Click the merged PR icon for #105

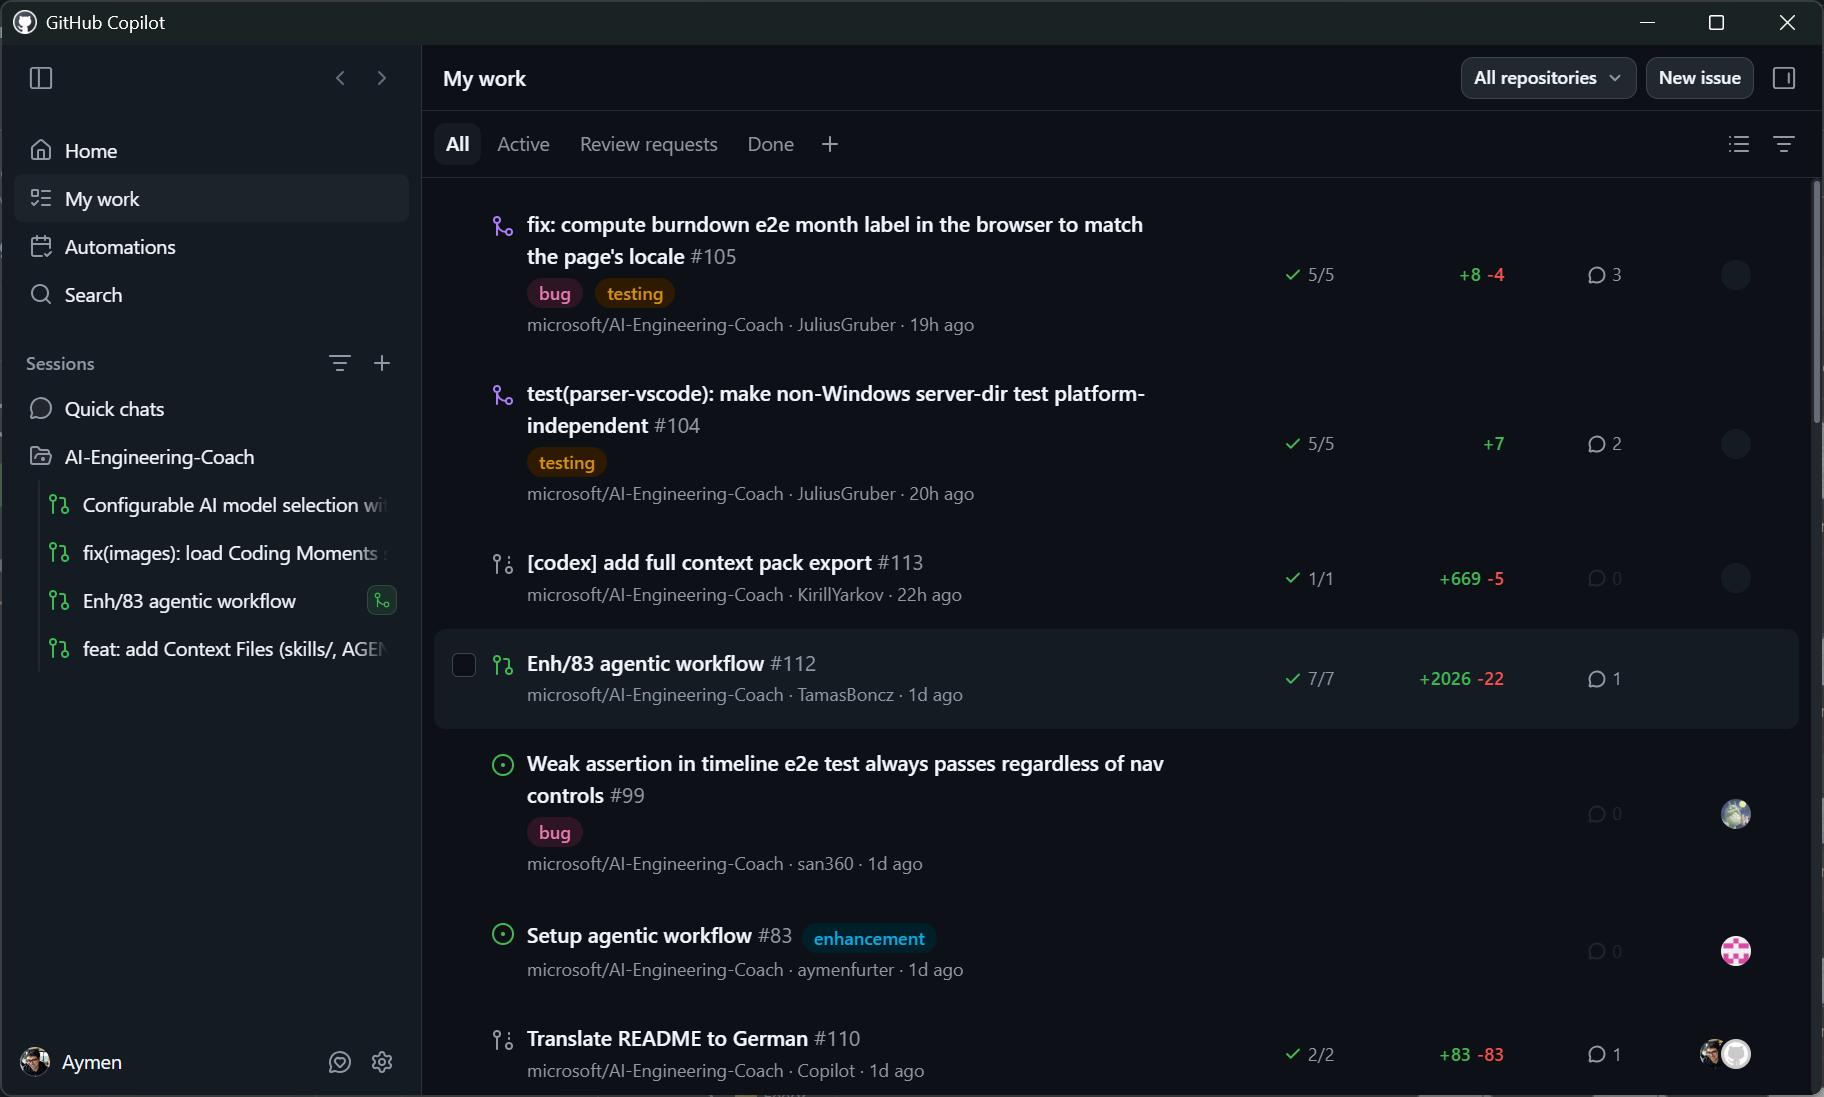503,226
